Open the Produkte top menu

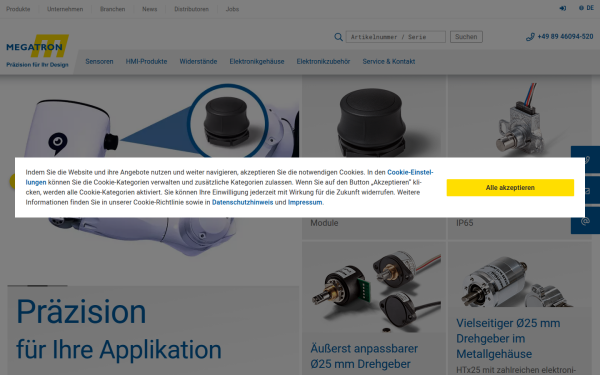pyautogui.click(x=18, y=9)
